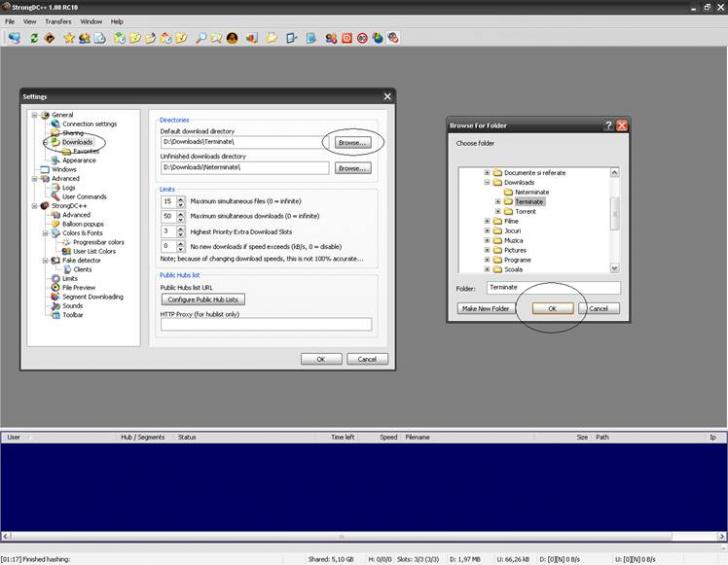
Task: Click the question mark help icon in Browse dialog
Action: [608, 125]
